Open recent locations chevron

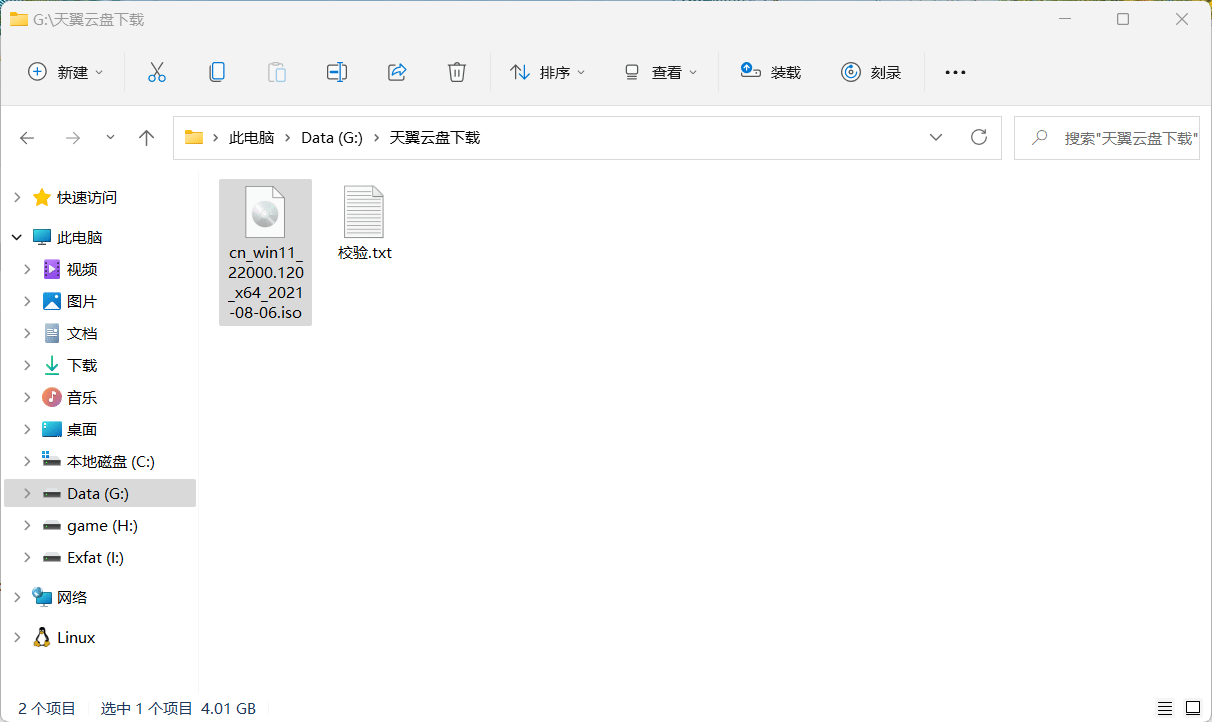[x=110, y=138]
